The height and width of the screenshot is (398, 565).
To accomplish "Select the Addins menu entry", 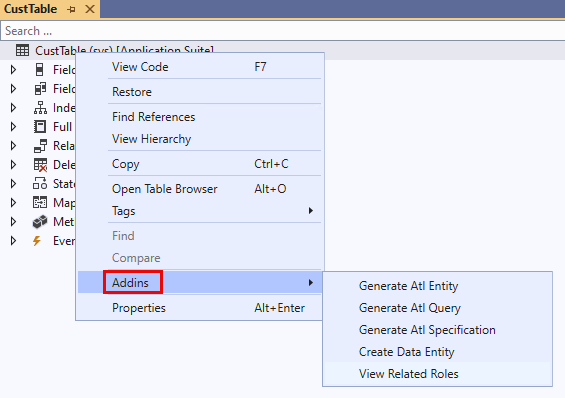I will [x=200, y=282].
